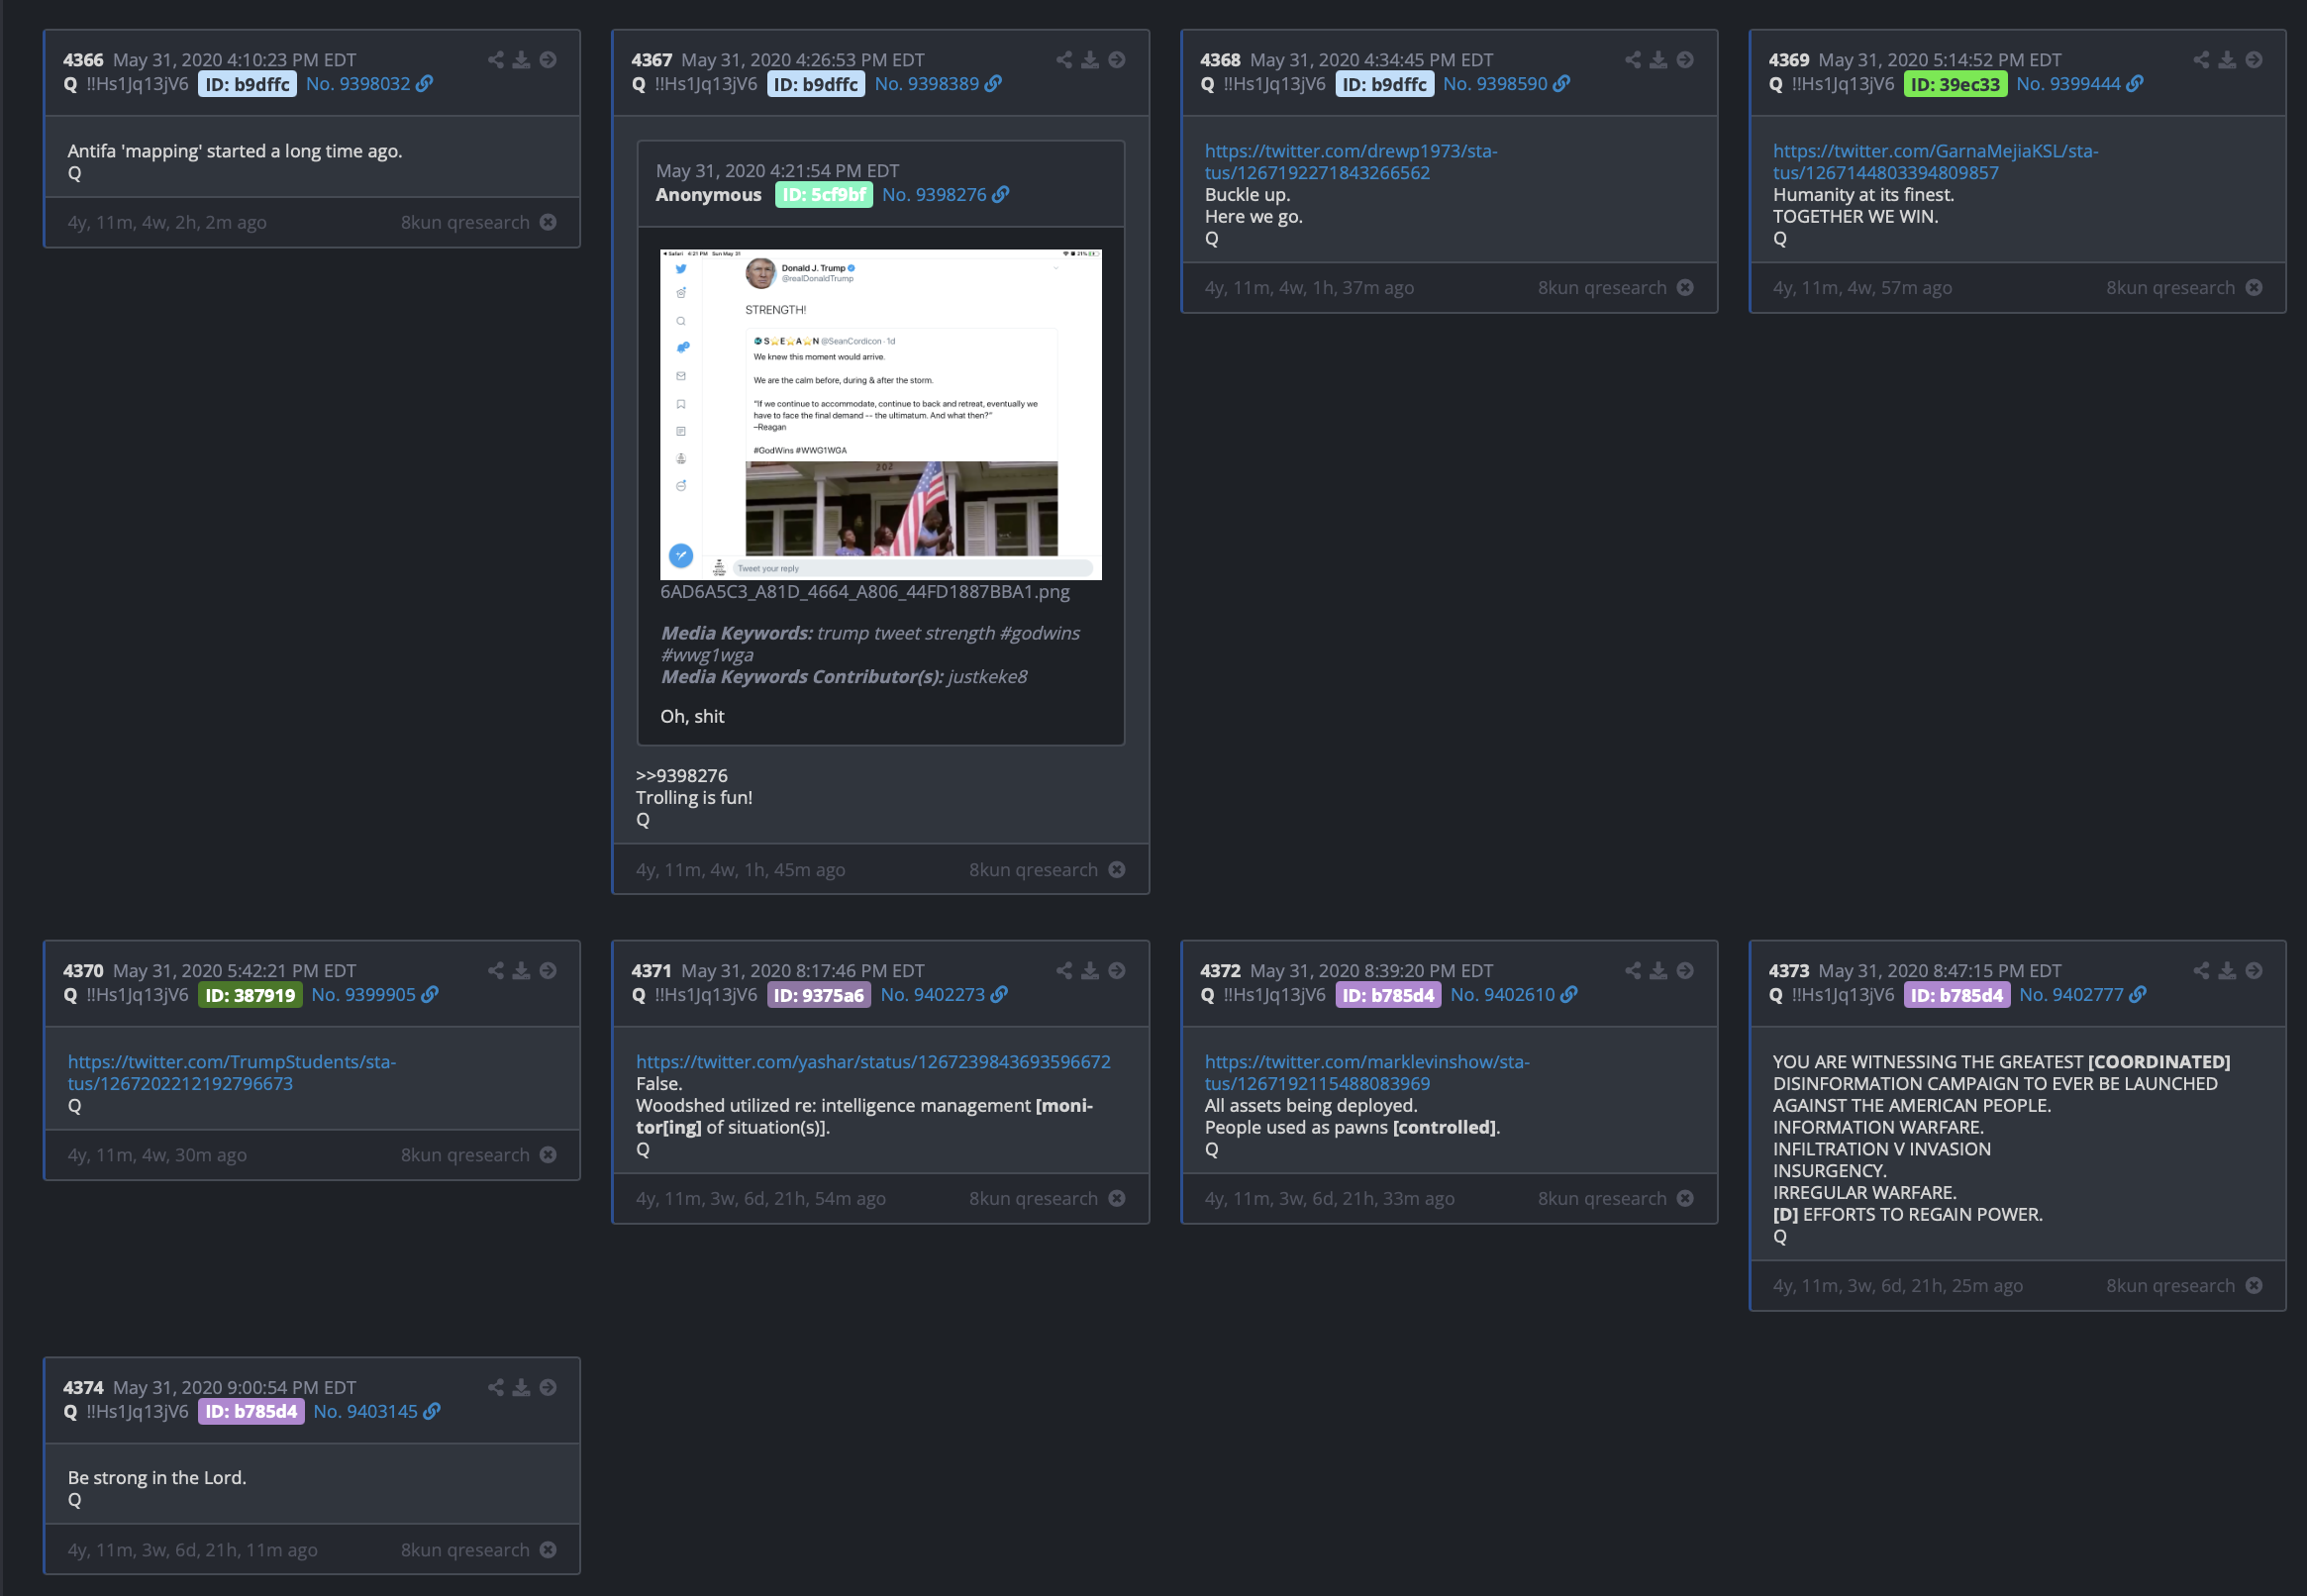
Task: Open the yashar Twitter status link
Action: click(x=873, y=1062)
